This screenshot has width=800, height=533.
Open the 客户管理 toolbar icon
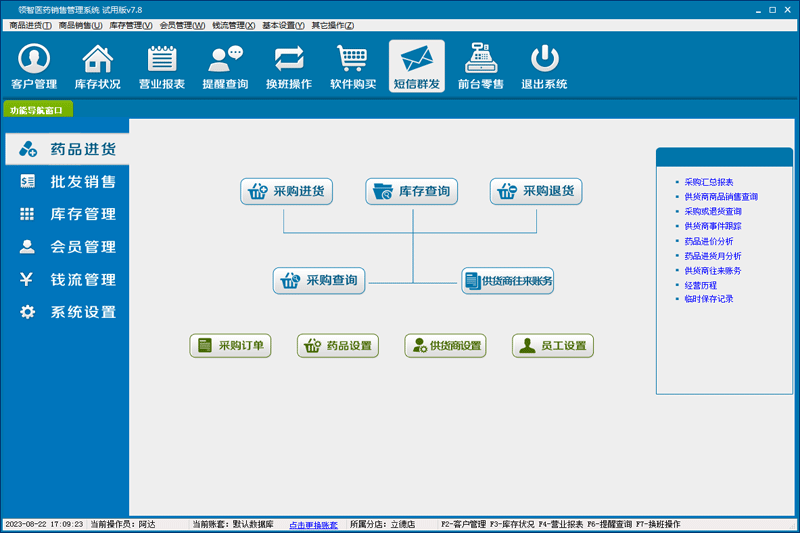[34, 66]
